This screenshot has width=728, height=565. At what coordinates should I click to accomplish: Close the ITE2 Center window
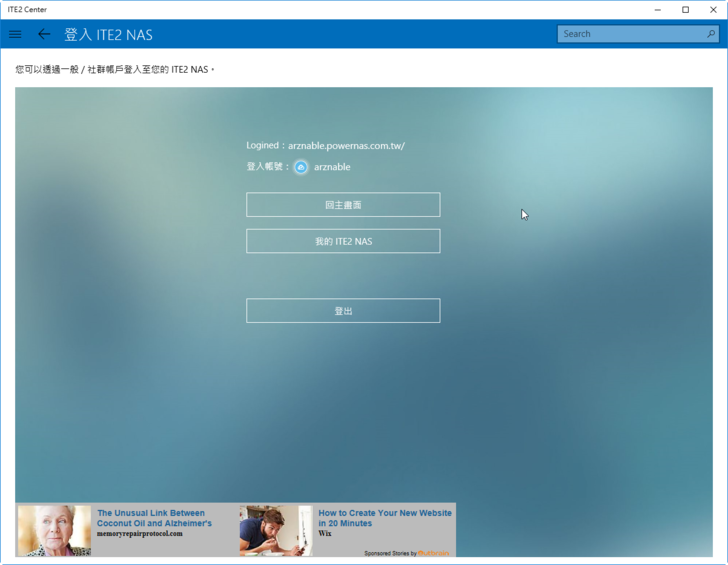(x=713, y=9)
